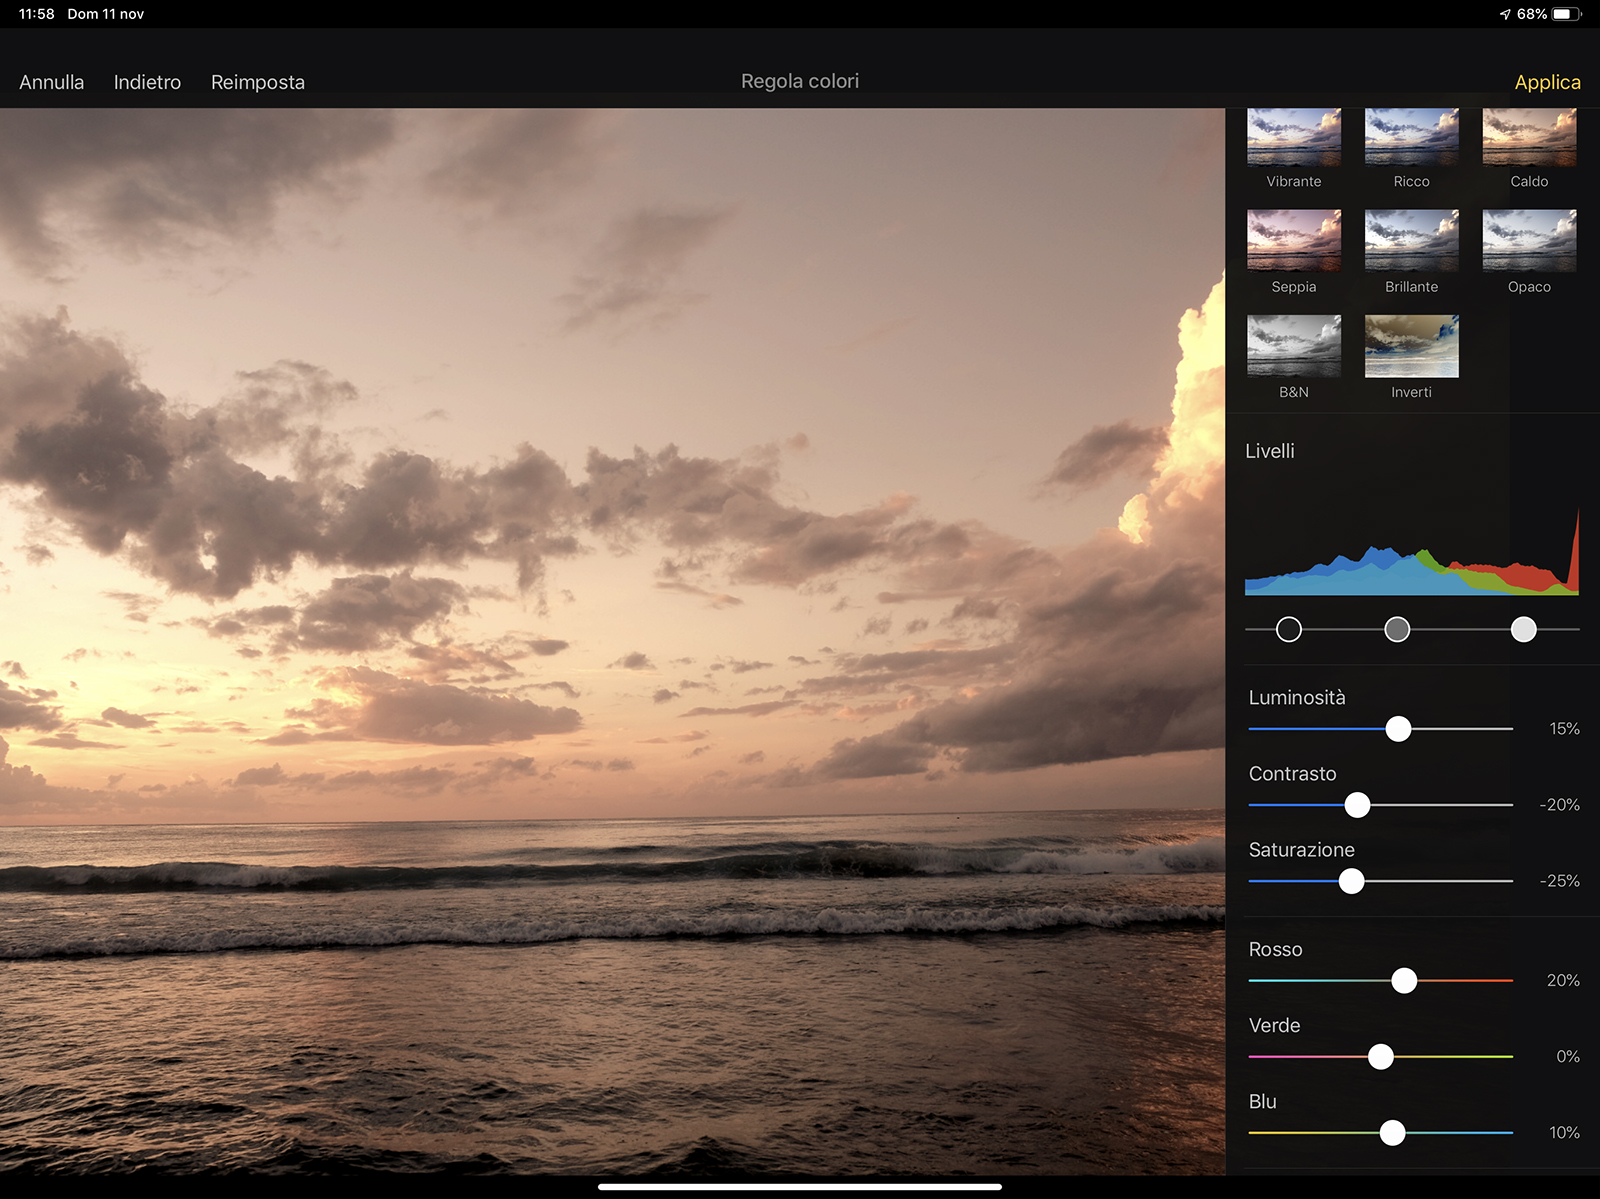This screenshot has width=1600, height=1199.
Task: Click the Blu label
Action: point(1263,1101)
